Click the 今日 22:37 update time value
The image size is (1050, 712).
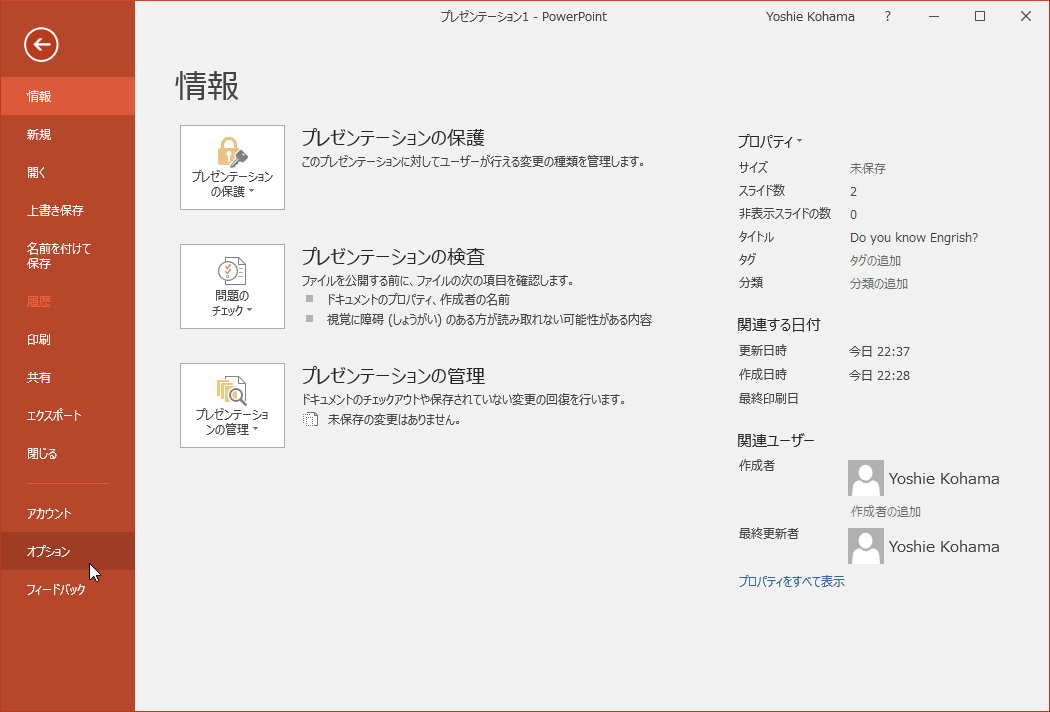pyautogui.click(x=879, y=352)
